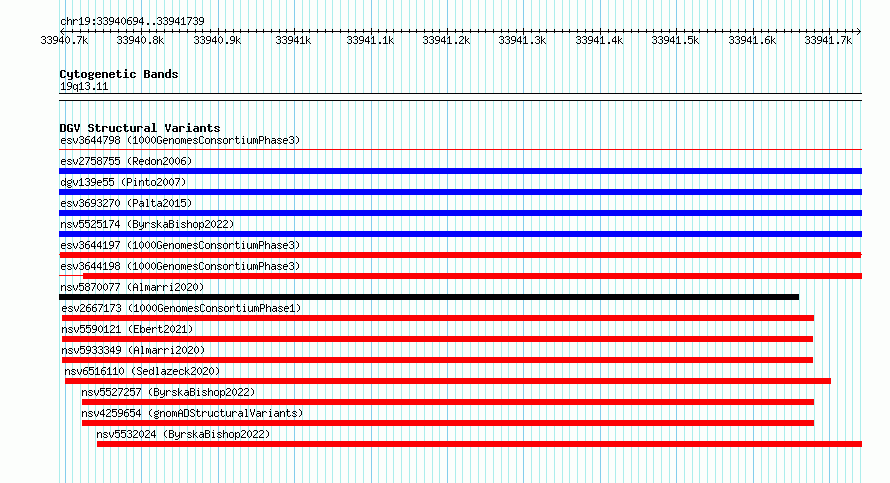Open variant esv3644198 label
The width and height of the screenshot is (890, 483).
pos(180,266)
